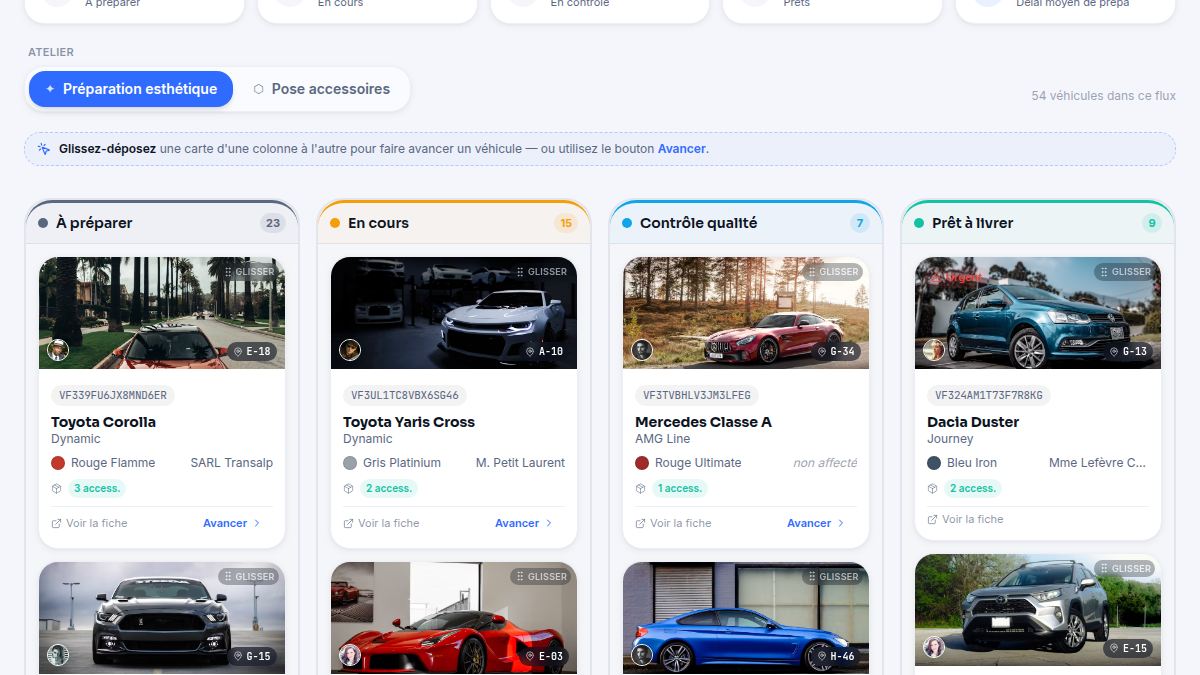
Task: Switch to Préparation esthétique tab
Action: 131,89
